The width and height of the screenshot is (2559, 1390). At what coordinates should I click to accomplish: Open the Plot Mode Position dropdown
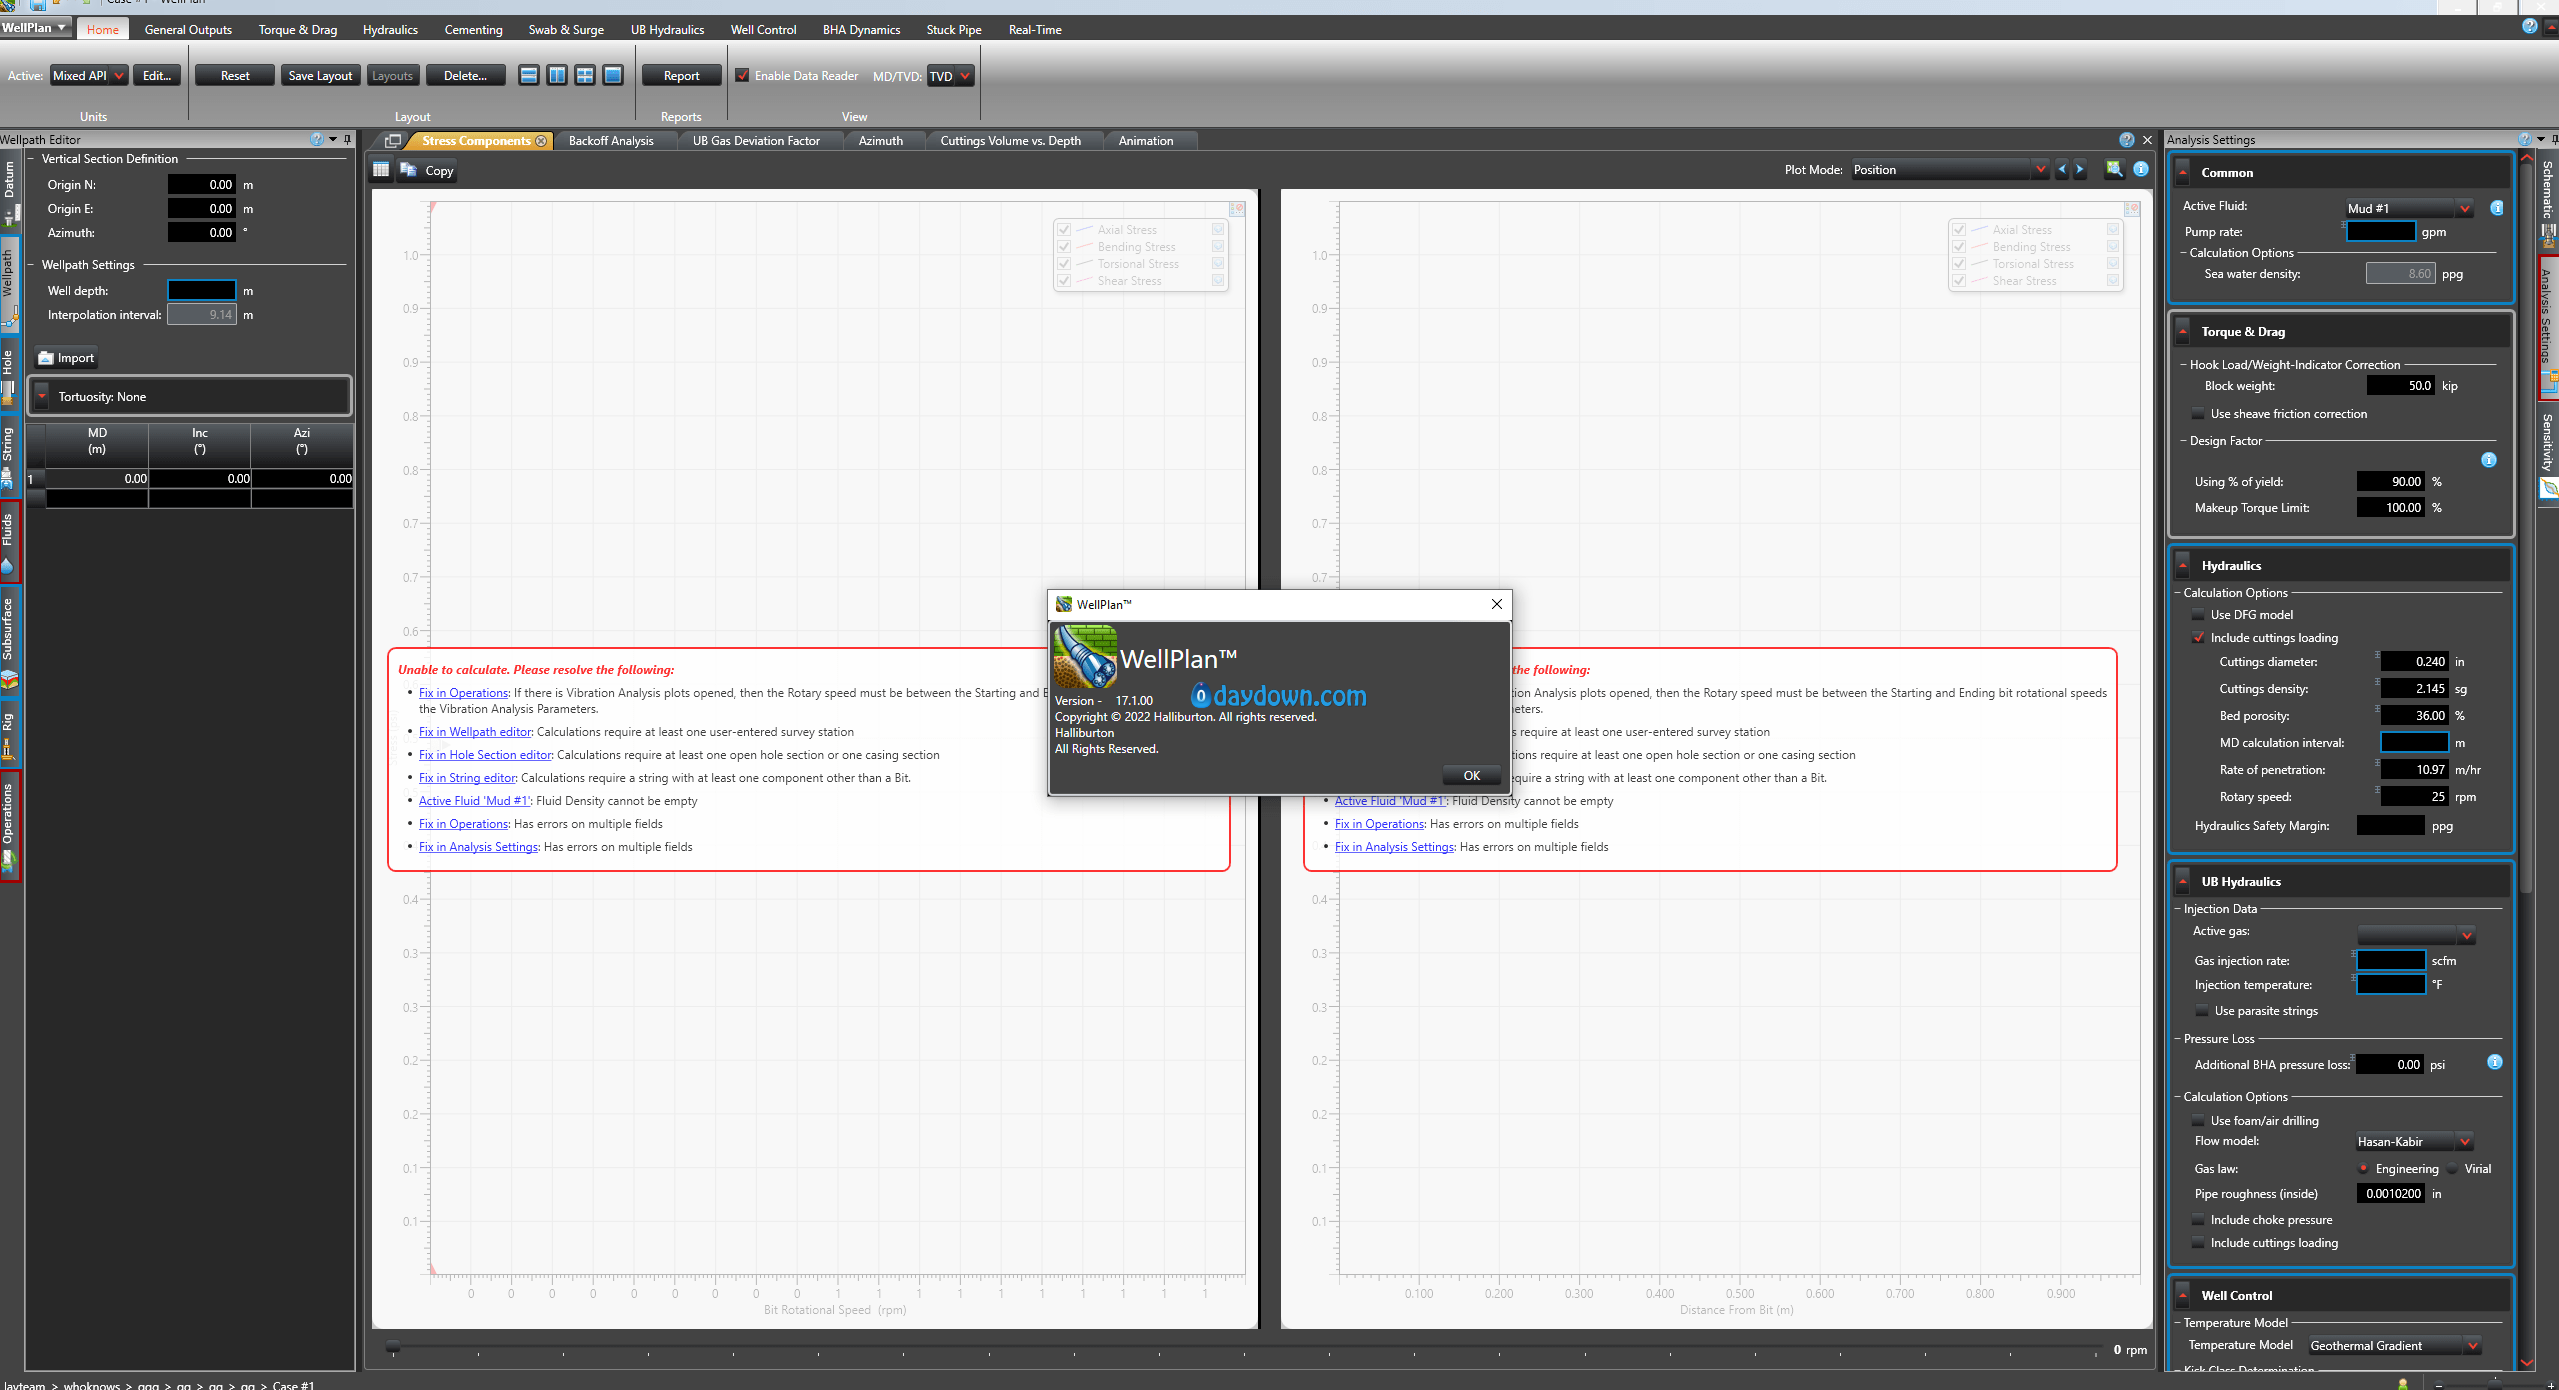click(1949, 170)
